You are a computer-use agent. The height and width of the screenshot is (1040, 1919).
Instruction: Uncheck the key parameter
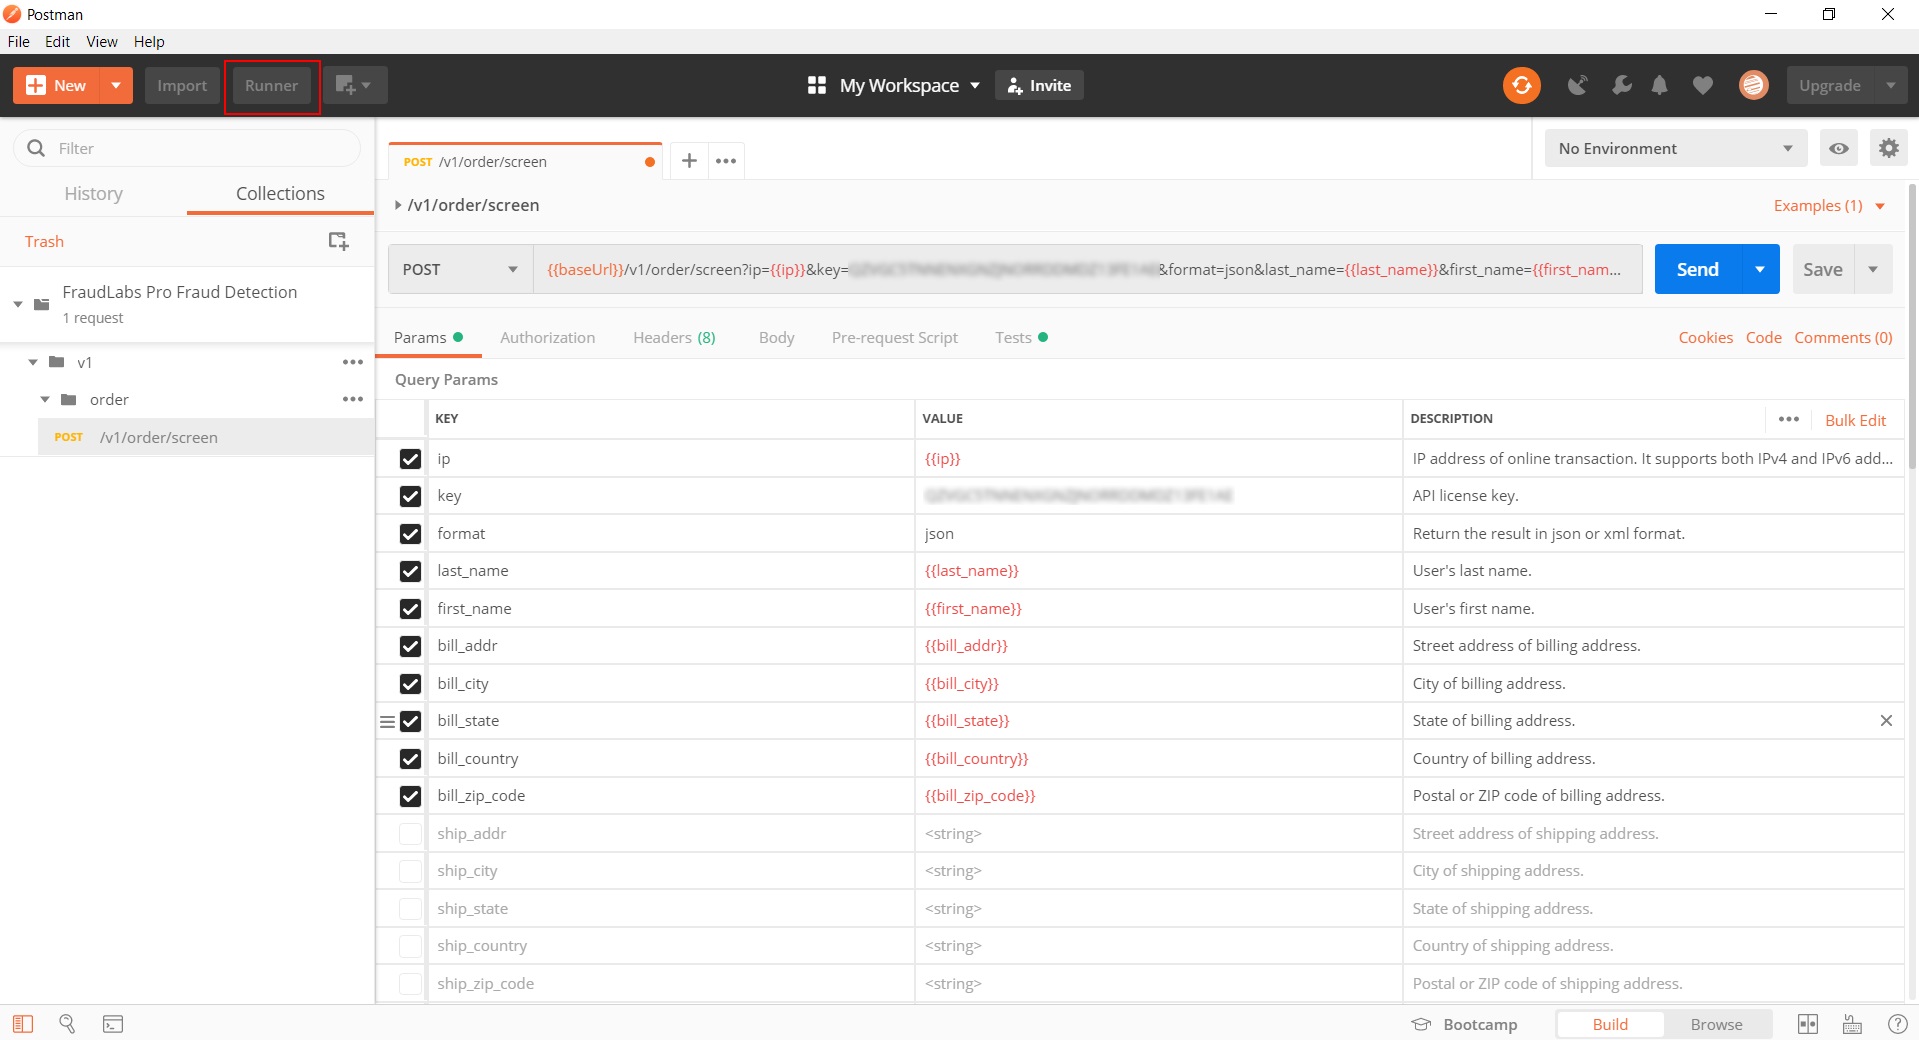(410, 496)
